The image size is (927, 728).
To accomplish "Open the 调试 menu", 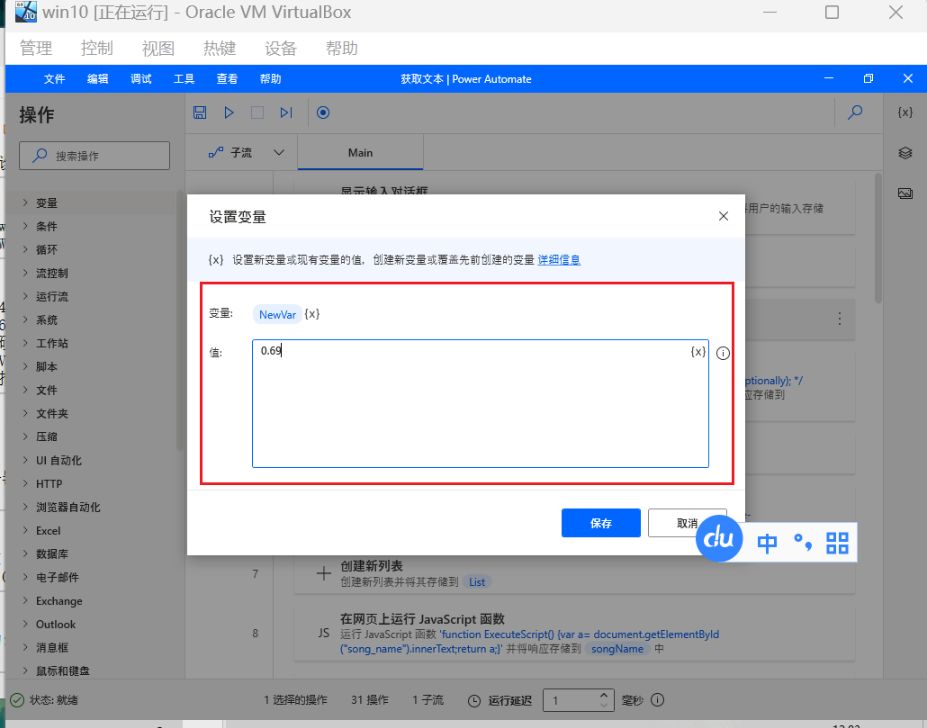I will tap(141, 79).
